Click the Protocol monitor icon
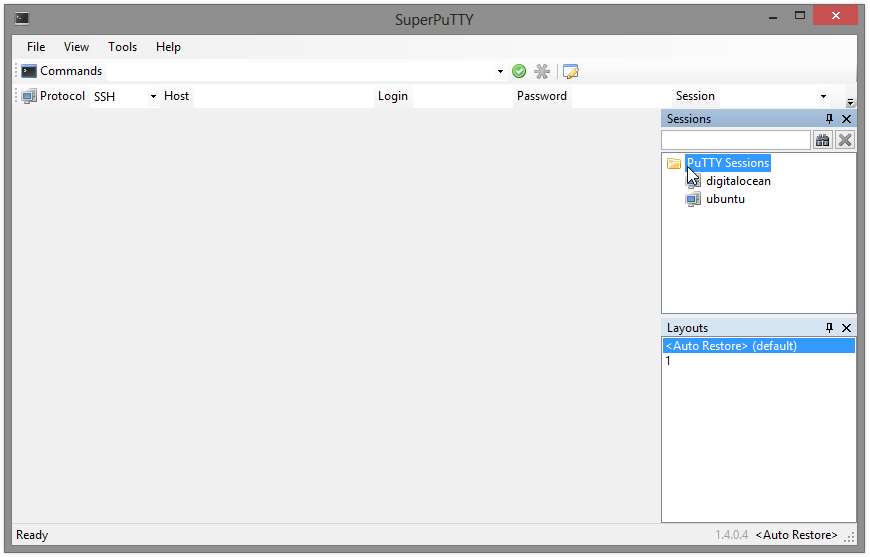Viewport: 870px width, 557px height. 29,96
